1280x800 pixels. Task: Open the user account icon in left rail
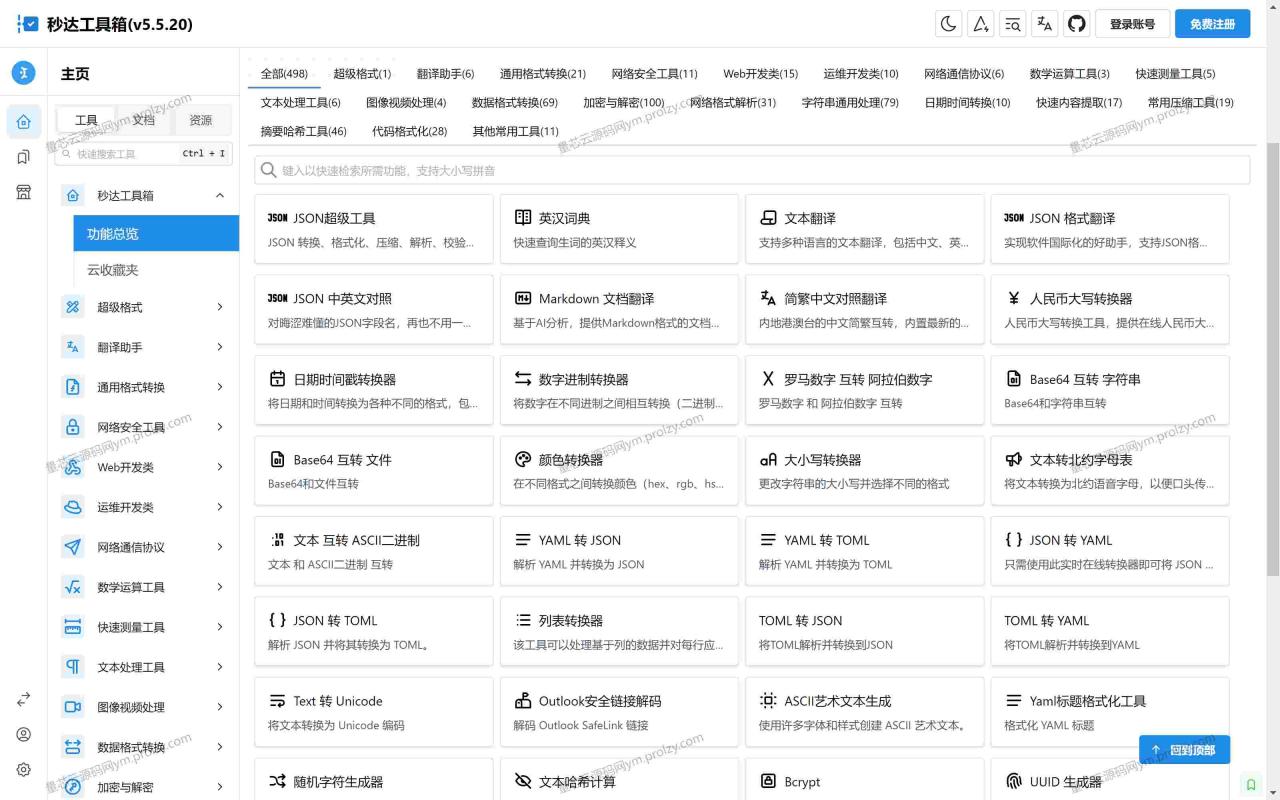23,734
